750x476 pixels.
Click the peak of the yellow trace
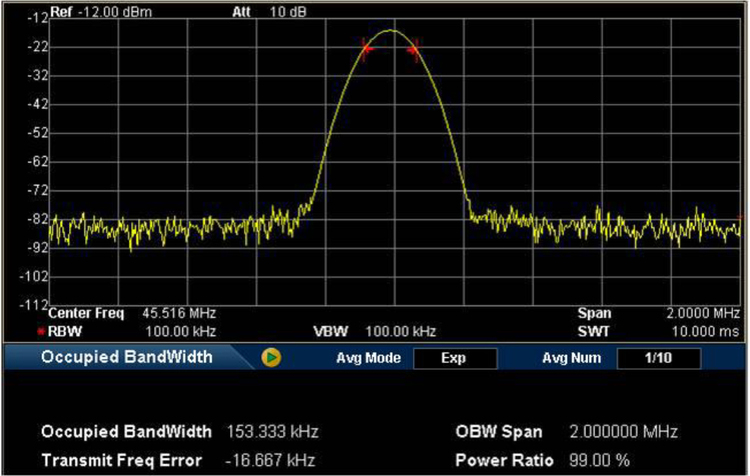click(x=390, y=31)
